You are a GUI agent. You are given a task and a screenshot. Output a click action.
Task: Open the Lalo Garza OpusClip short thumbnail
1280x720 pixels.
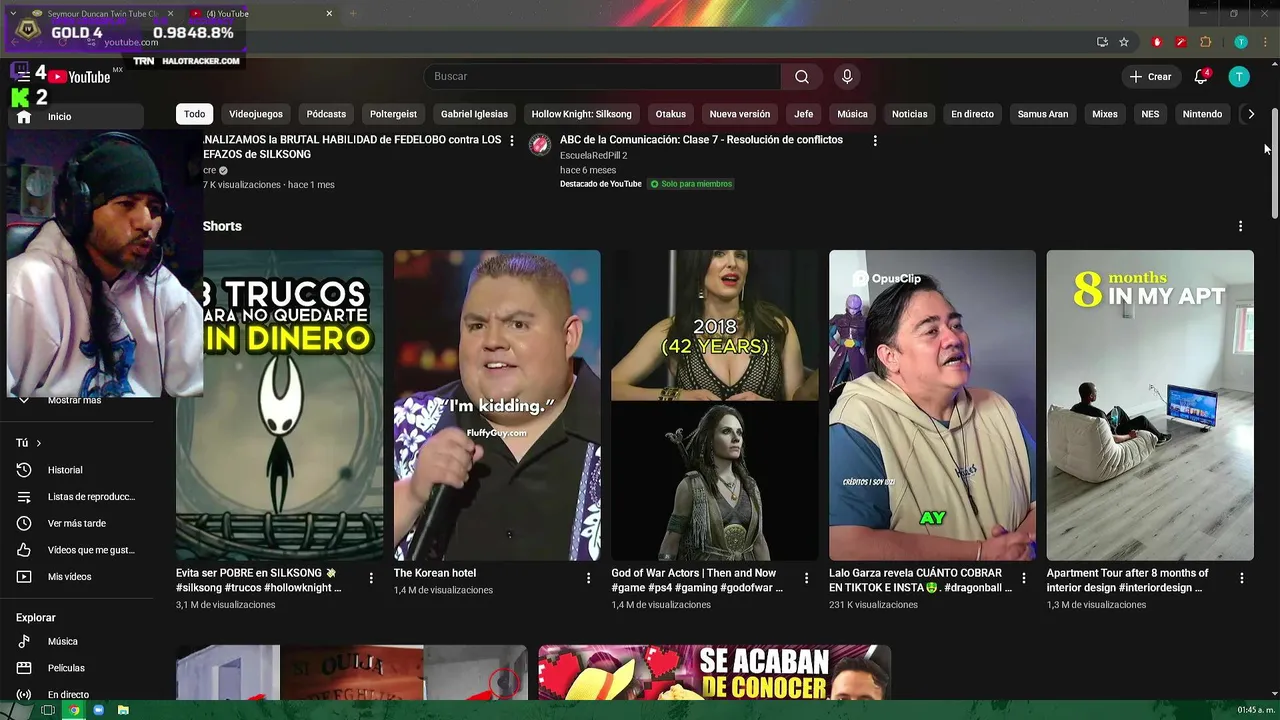coord(932,405)
